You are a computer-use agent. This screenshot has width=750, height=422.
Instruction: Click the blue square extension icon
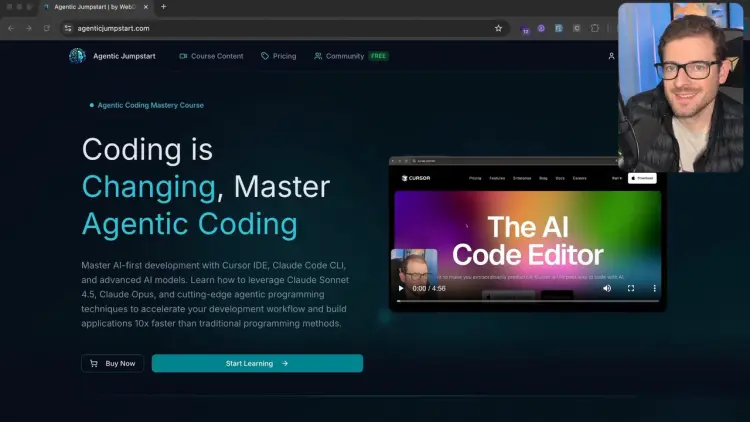[559, 28]
